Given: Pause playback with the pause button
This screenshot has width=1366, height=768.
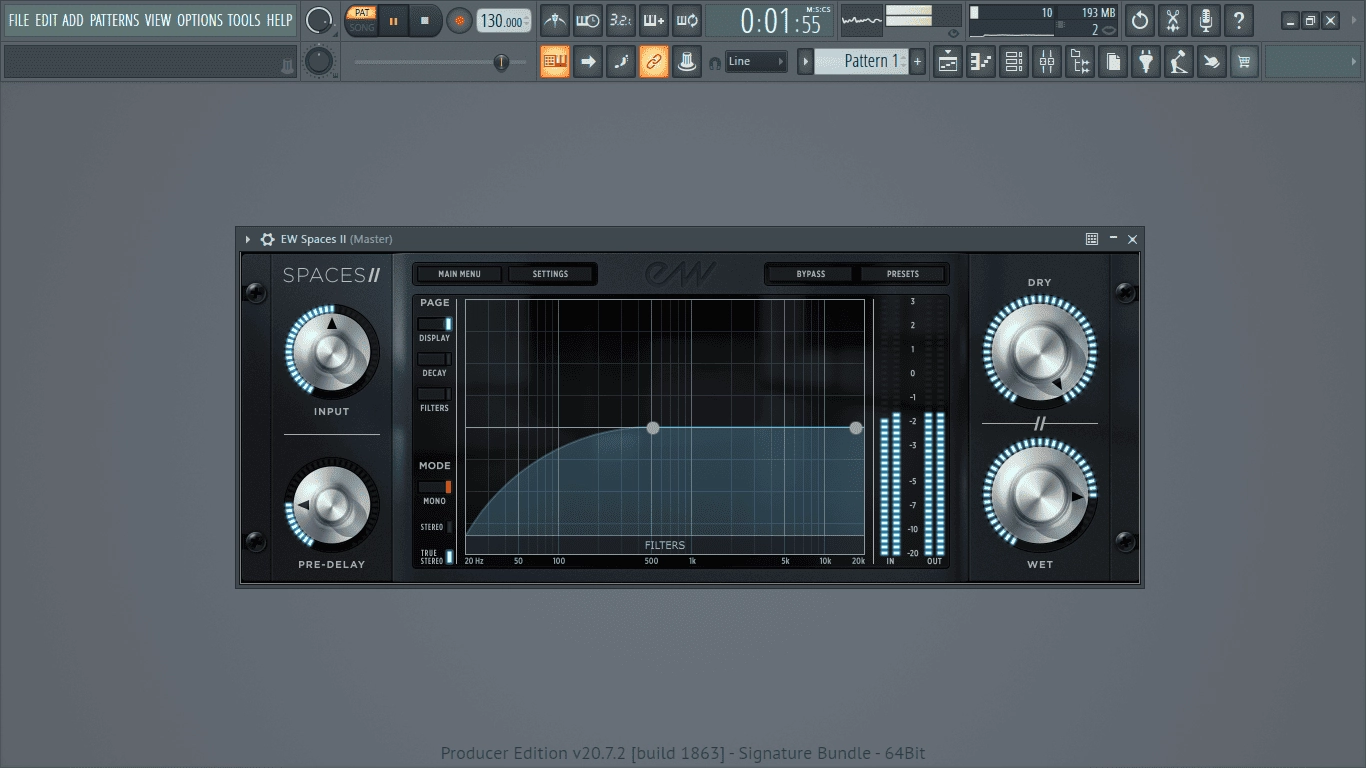Looking at the screenshot, I should coord(393,20).
